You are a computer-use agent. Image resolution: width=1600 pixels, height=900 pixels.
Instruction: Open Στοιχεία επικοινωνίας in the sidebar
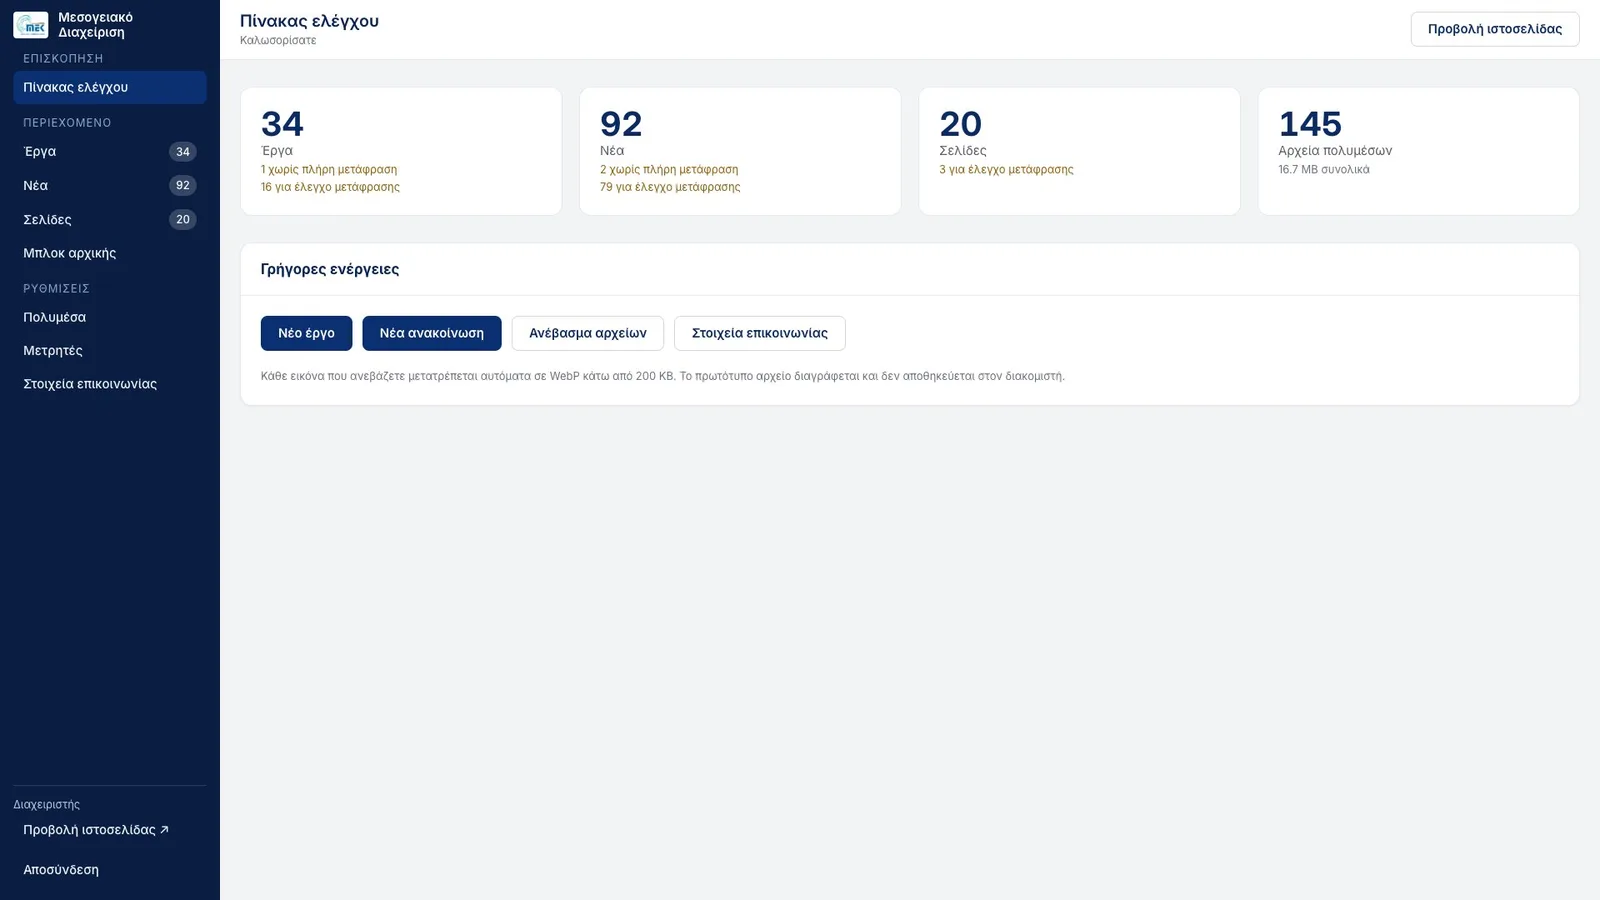pos(110,384)
